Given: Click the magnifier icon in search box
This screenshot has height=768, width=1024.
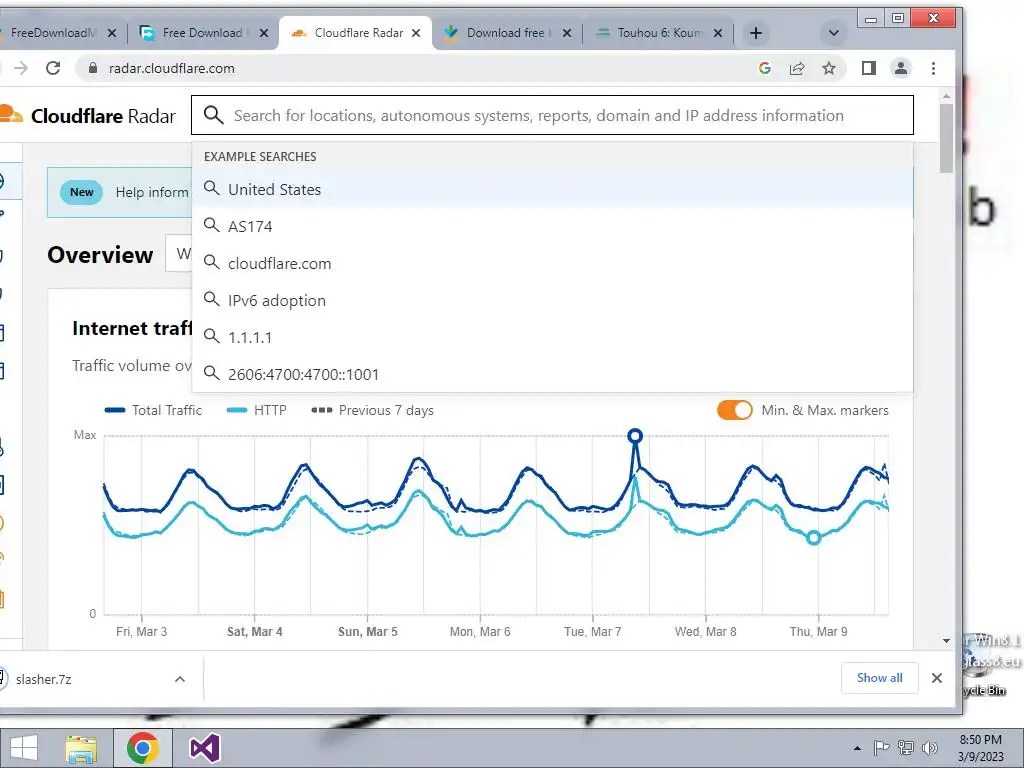Looking at the screenshot, I should (x=213, y=115).
